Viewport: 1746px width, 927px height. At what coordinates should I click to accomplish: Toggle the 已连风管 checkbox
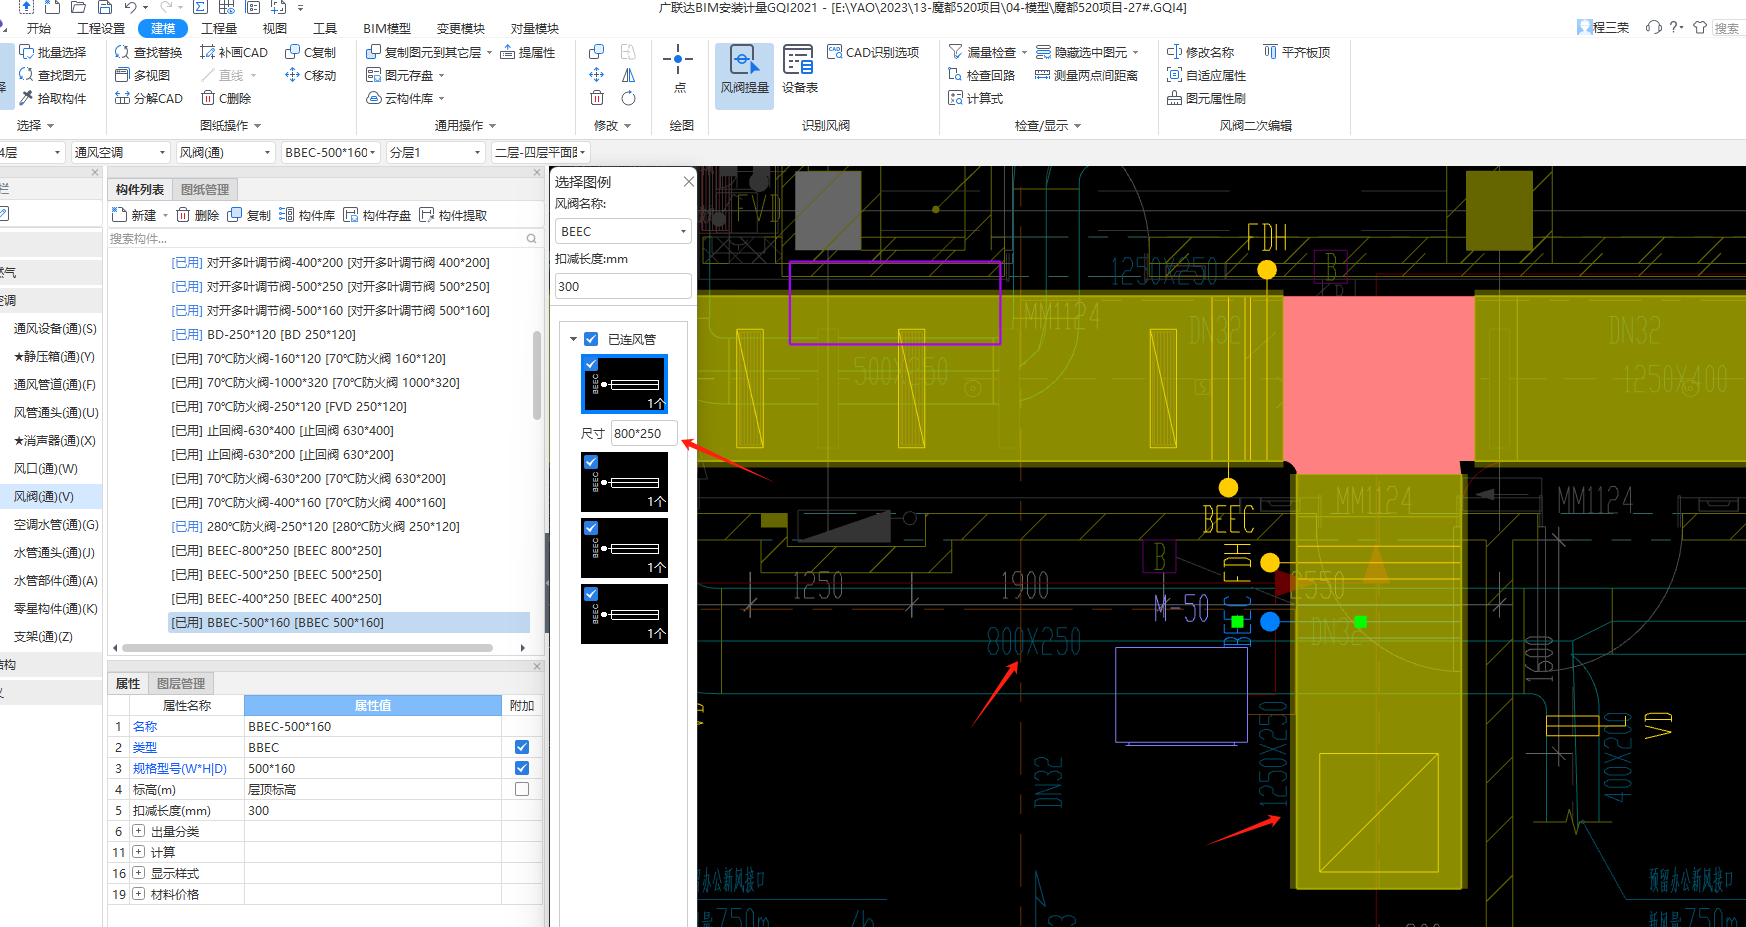pos(591,339)
